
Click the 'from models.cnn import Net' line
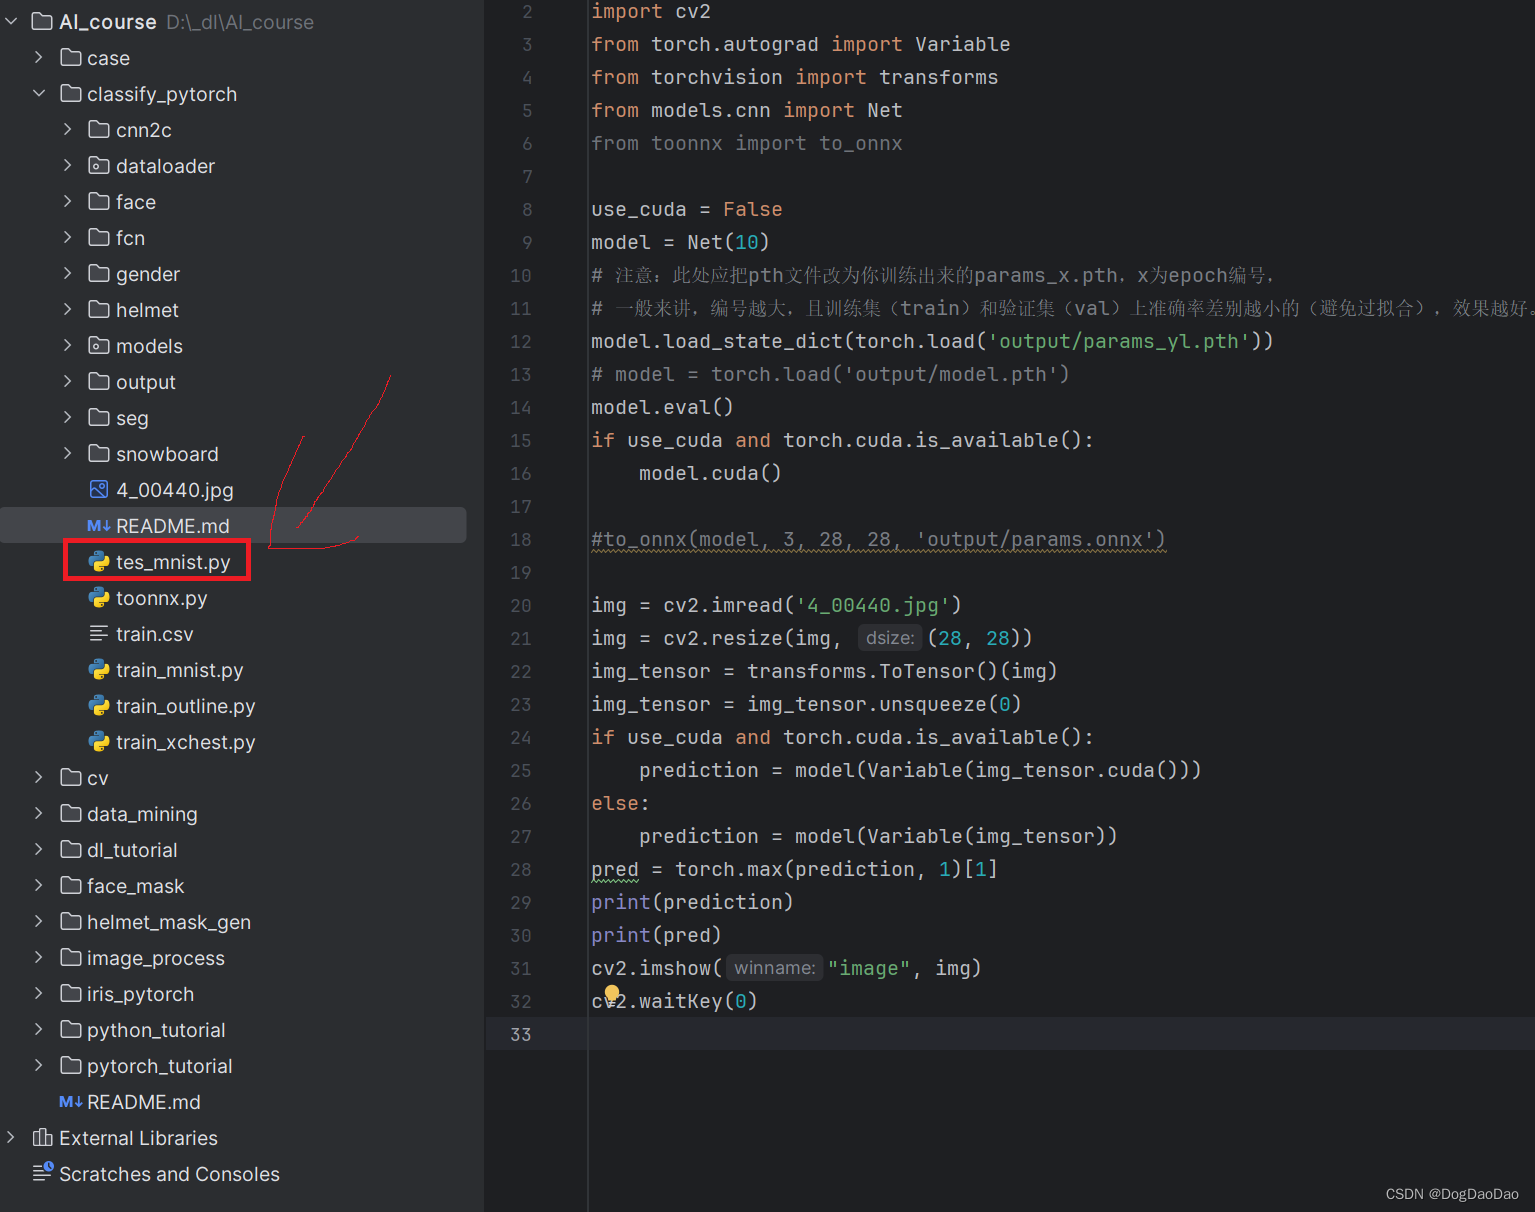pos(747,110)
